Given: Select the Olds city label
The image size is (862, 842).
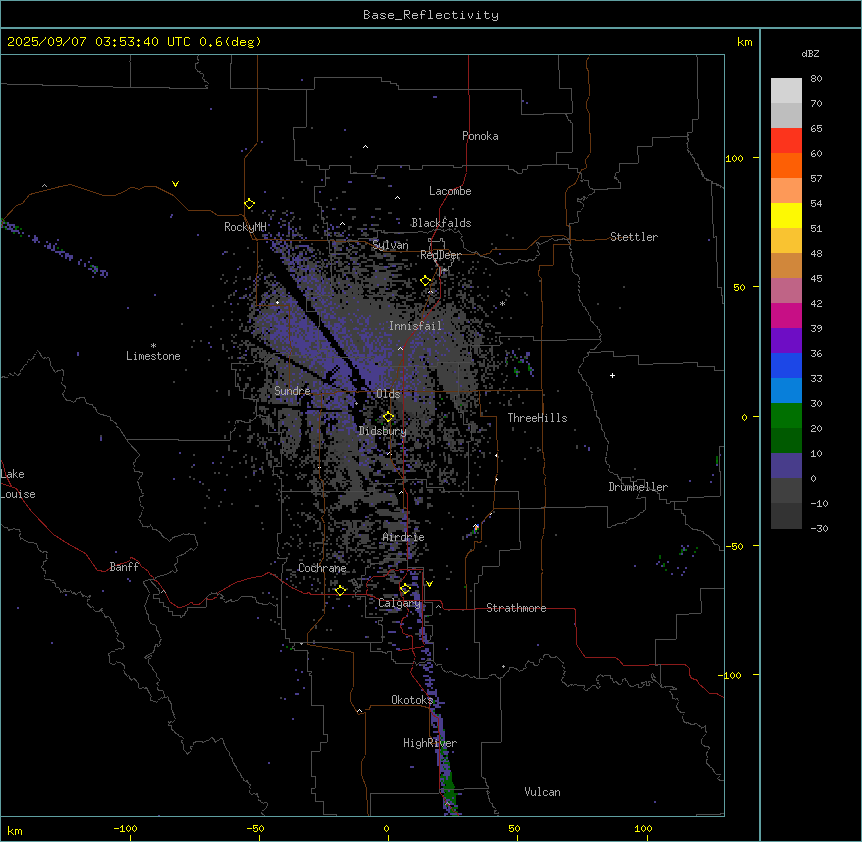Looking at the screenshot, I should click(x=388, y=394).
